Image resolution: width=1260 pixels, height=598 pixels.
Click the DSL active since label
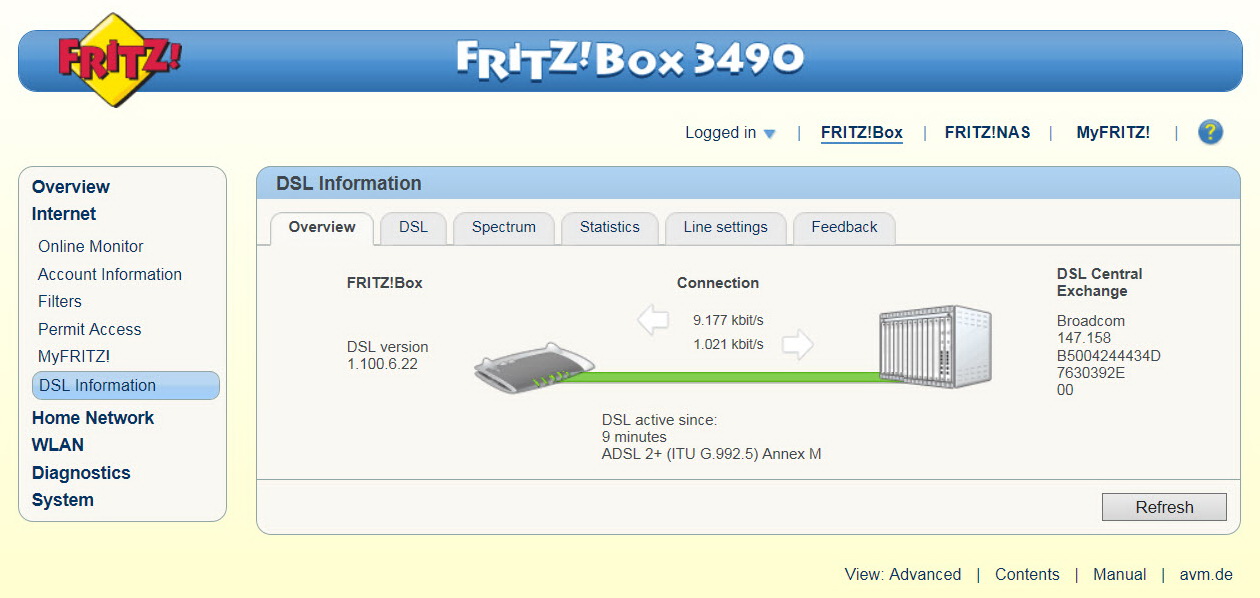tap(660, 420)
